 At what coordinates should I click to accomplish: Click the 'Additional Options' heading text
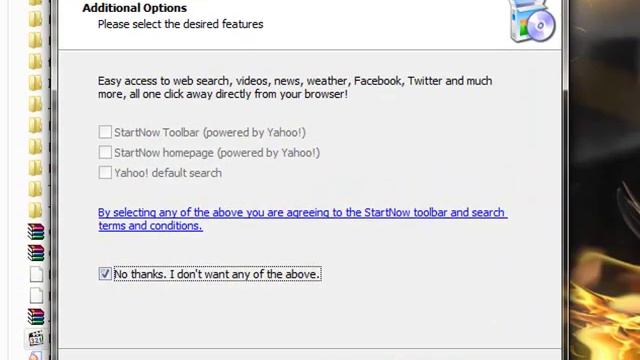click(134, 8)
